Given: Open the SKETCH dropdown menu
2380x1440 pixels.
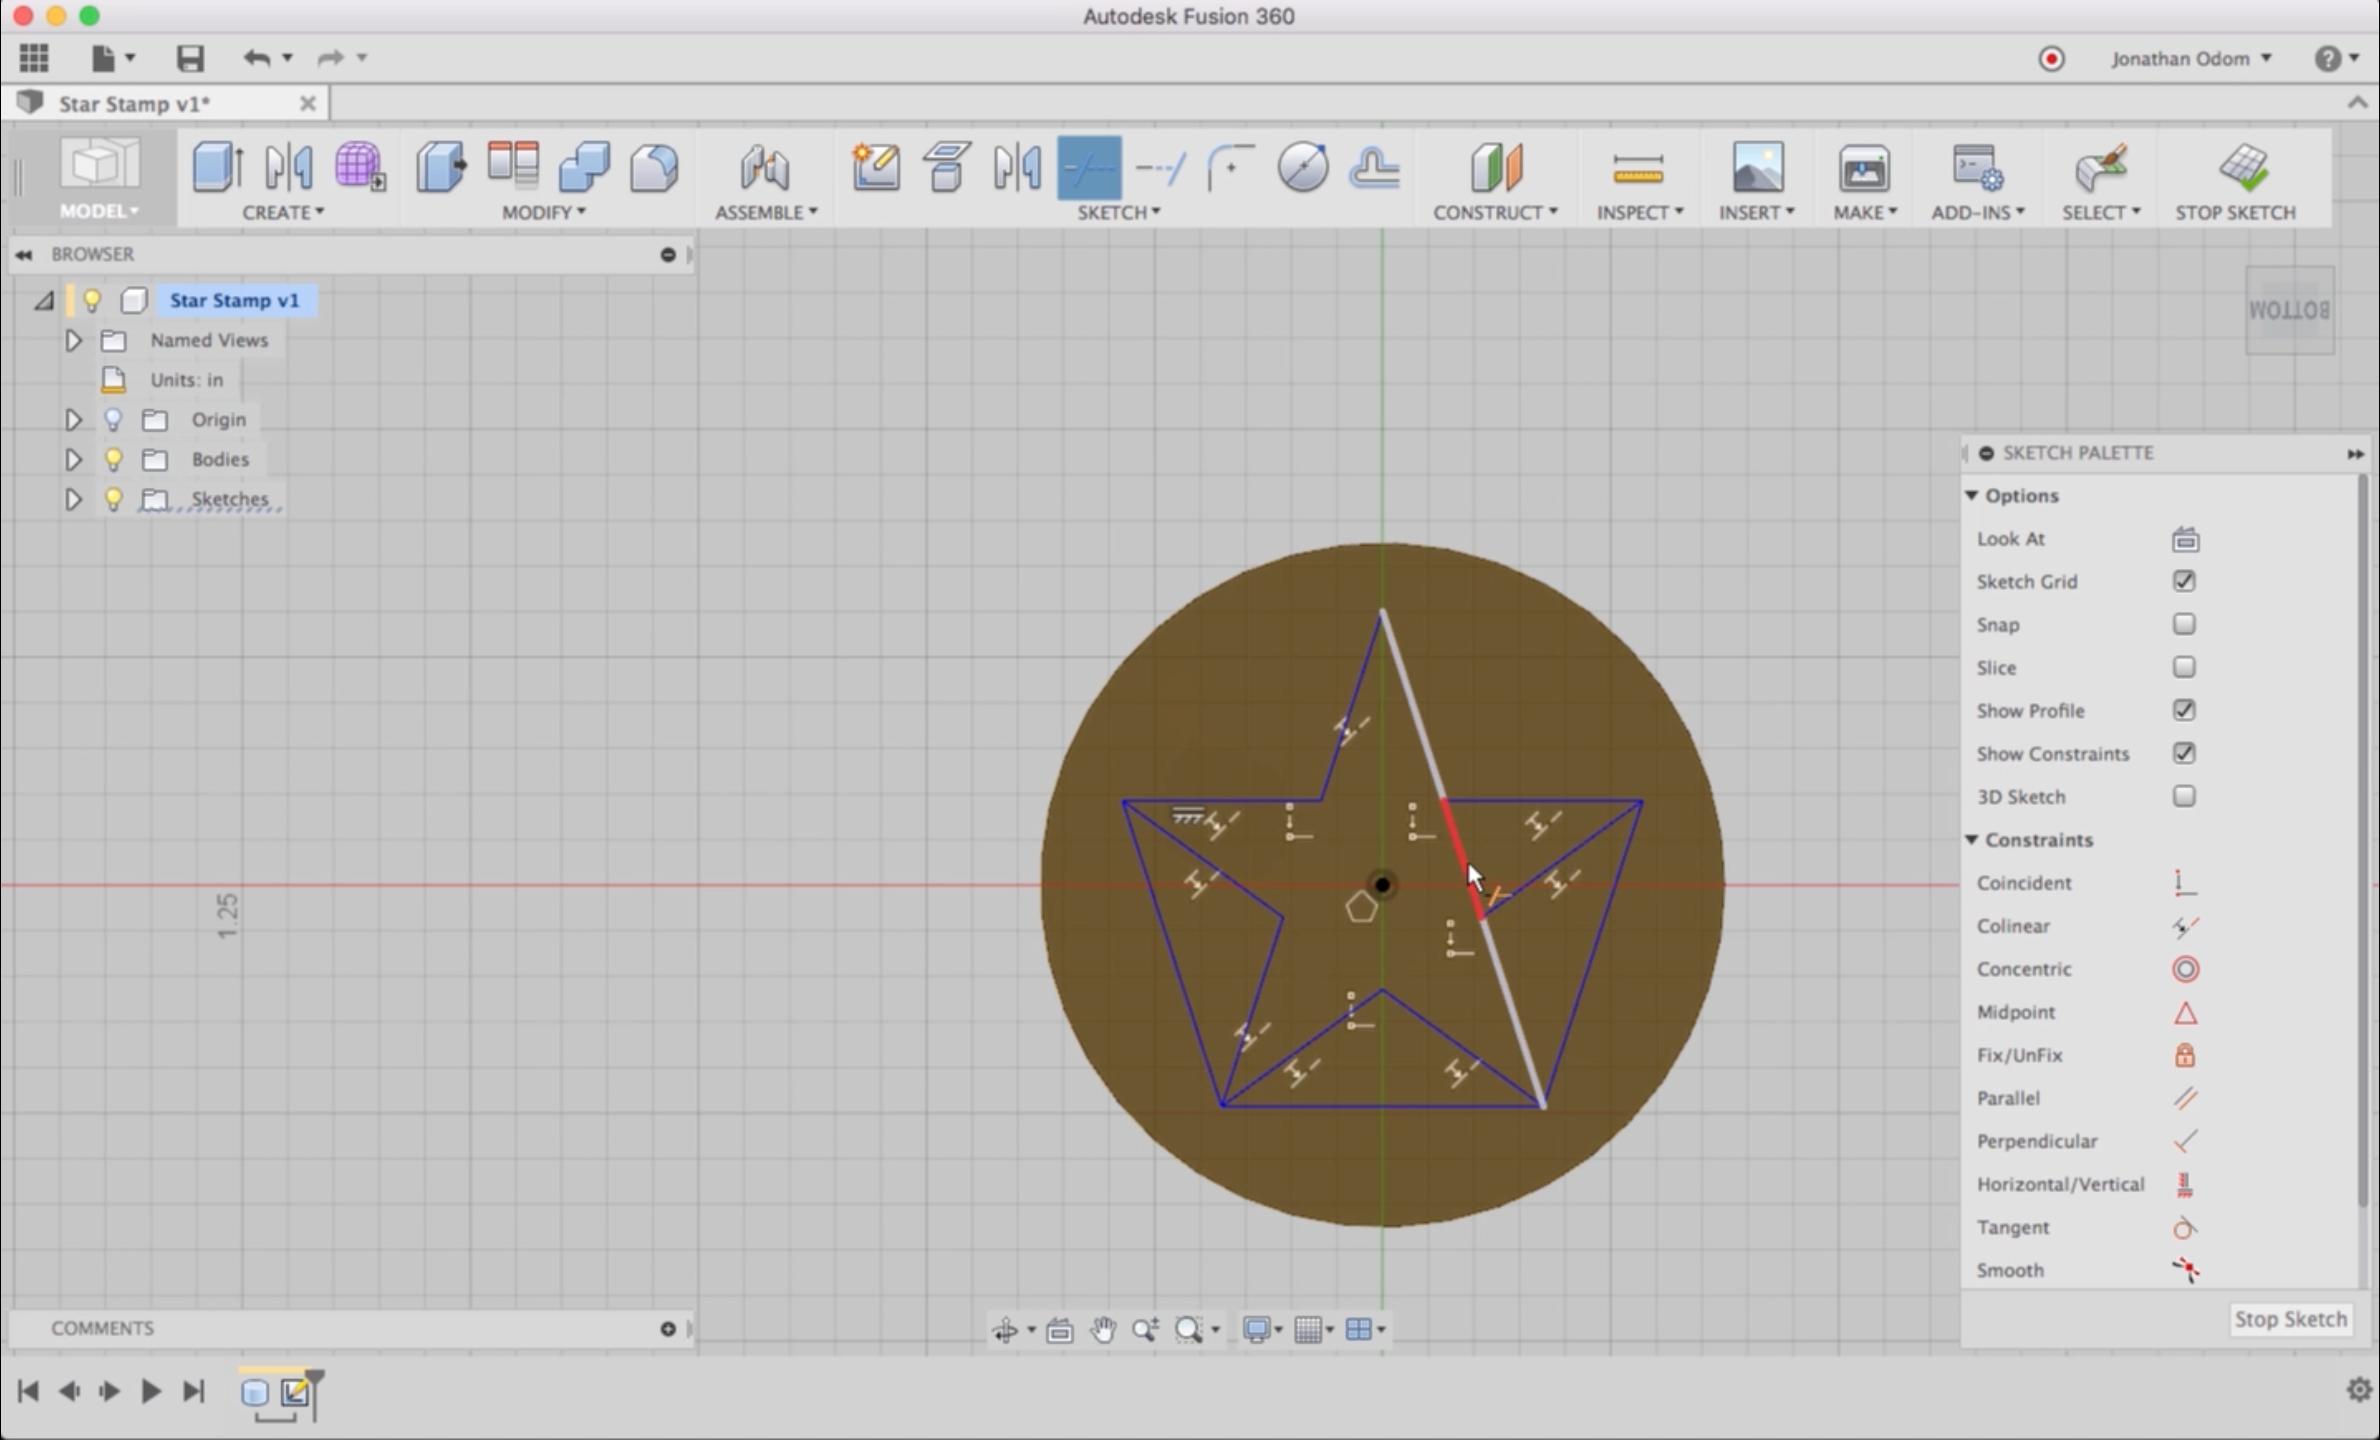Looking at the screenshot, I should tap(1118, 212).
